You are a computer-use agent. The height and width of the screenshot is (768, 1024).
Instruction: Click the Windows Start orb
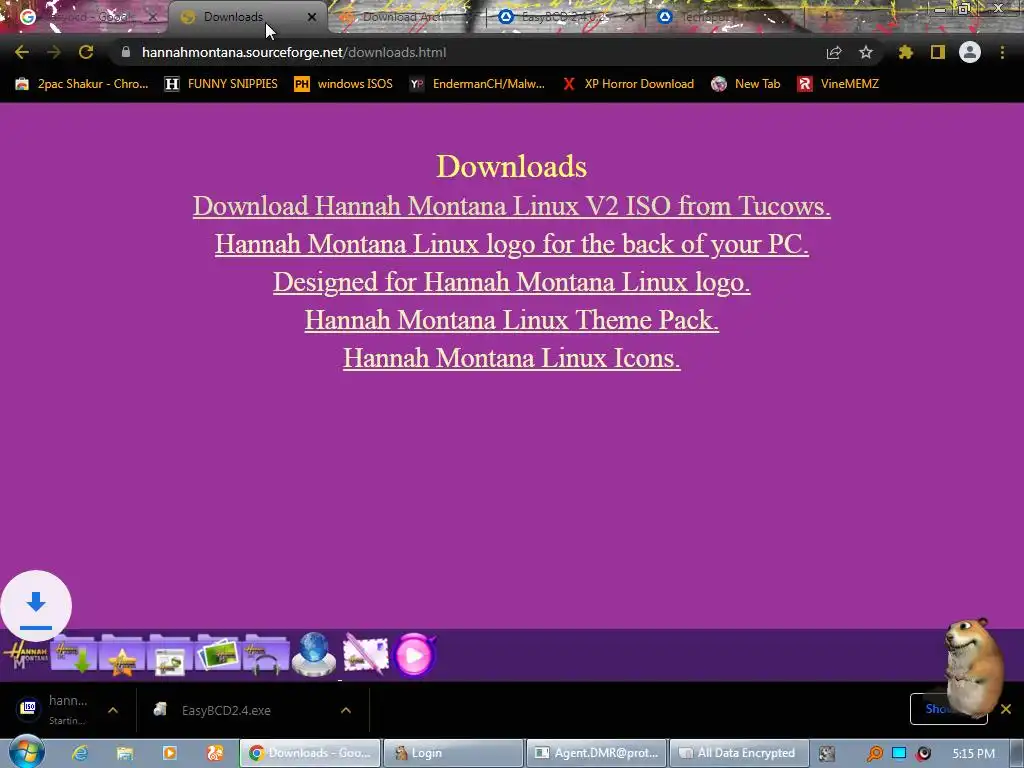click(x=26, y=752)
